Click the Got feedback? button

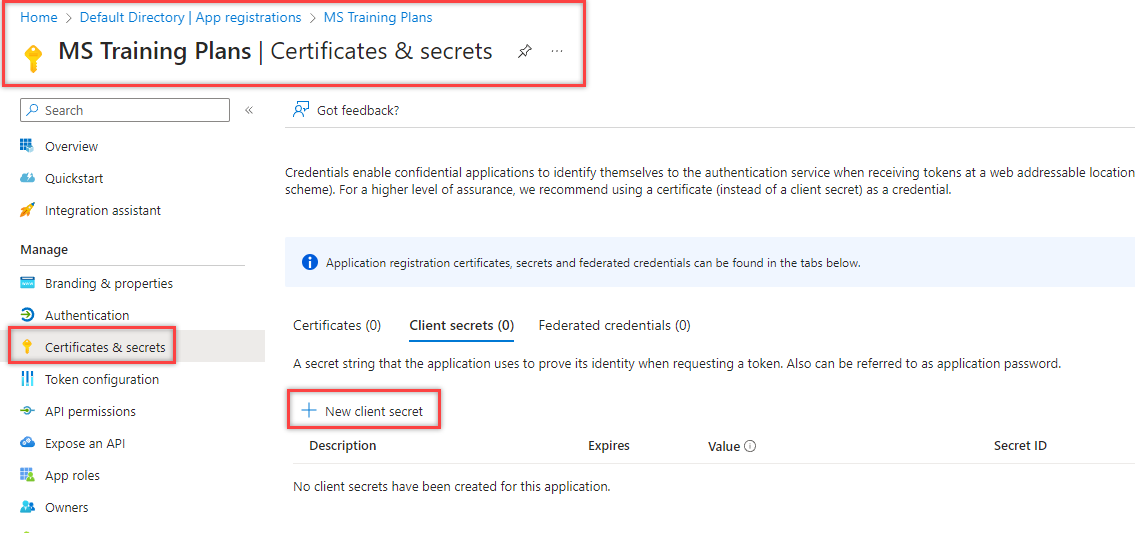coord(346,110)
